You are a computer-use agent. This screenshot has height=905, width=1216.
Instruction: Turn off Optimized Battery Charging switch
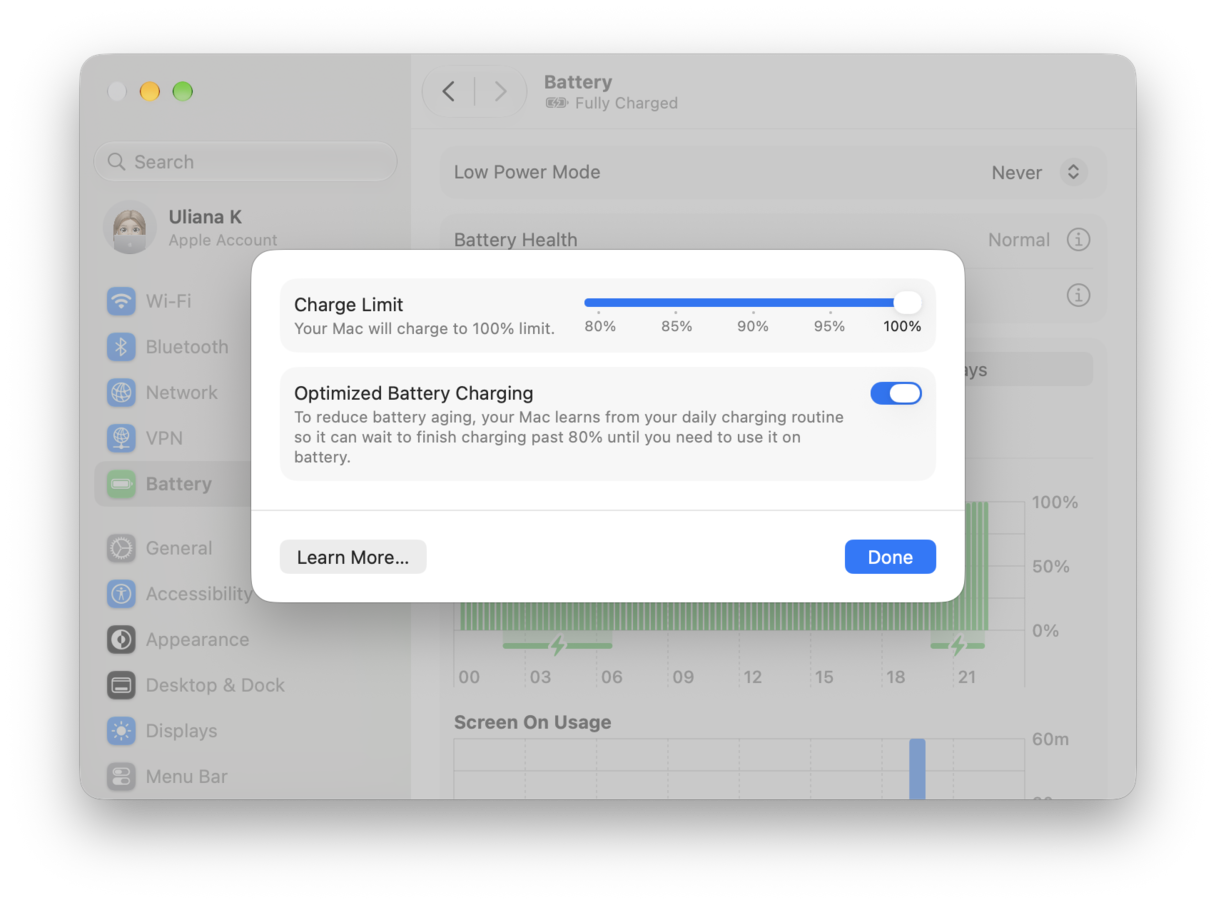[896, 393]
